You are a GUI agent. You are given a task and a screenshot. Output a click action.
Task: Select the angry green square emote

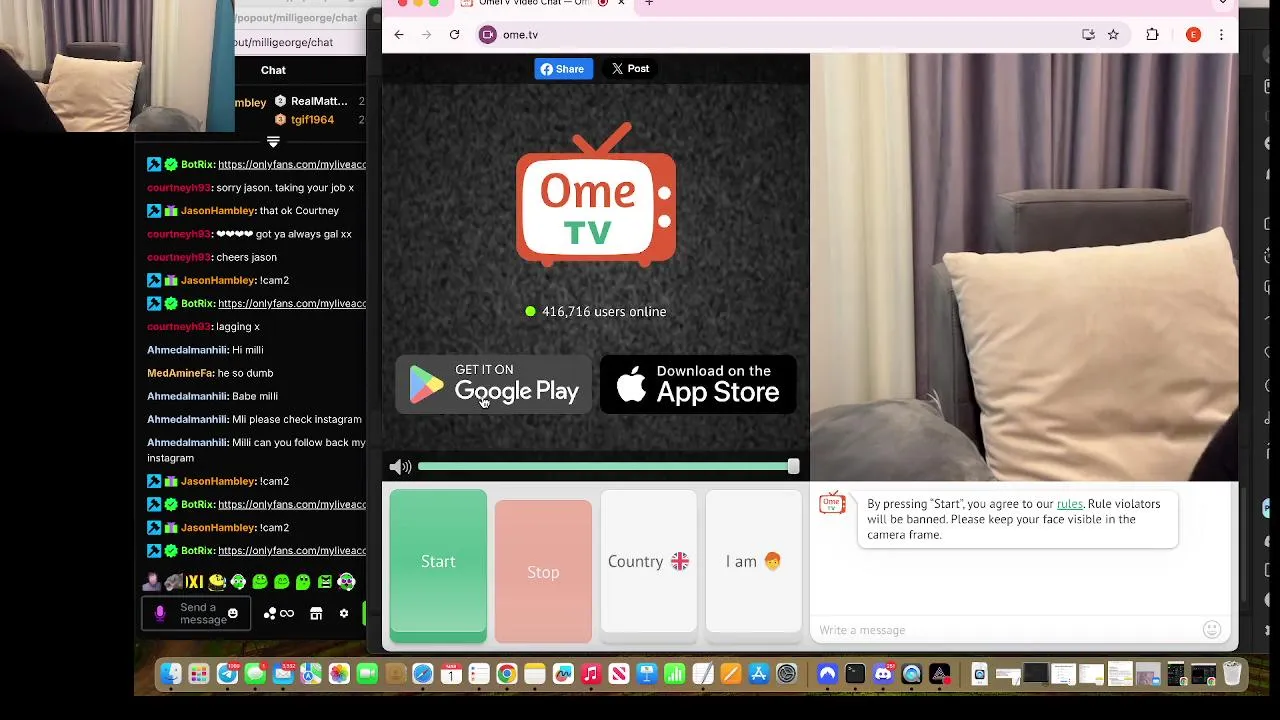click(x=325, y=581)
